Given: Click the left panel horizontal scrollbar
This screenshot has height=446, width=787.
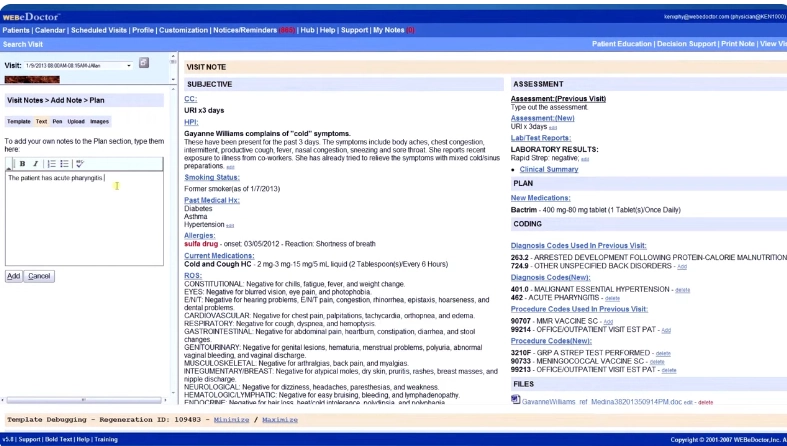Looking at the screenshot, I should coord(84,400).
